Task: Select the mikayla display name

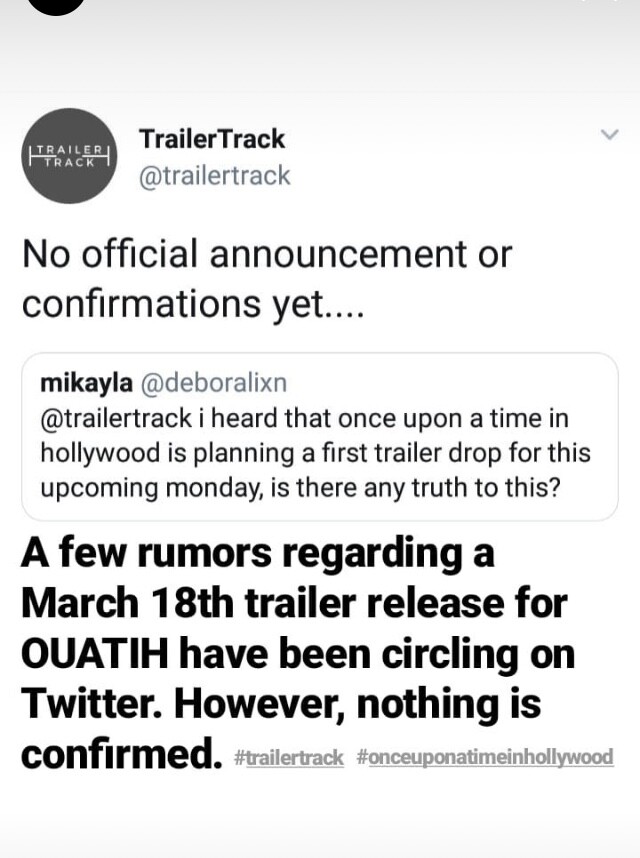Action: (86, 383)
